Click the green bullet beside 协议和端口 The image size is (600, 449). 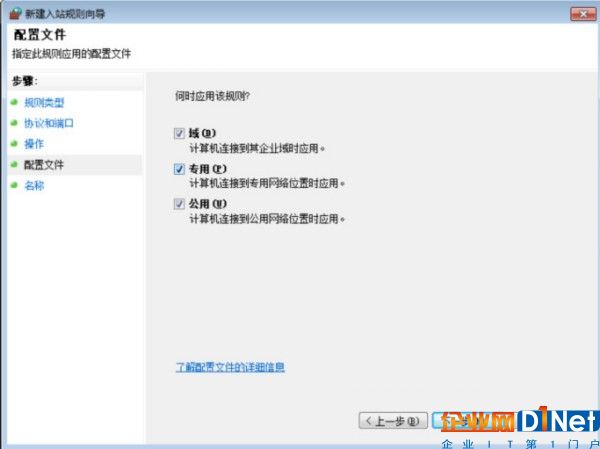tap(15, 123)
